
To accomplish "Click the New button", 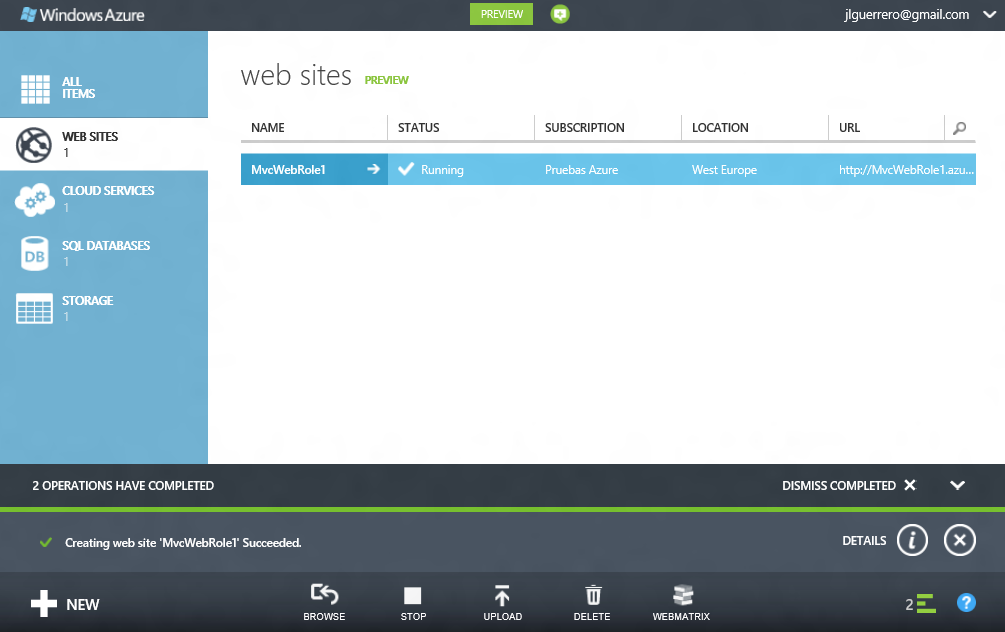I will 66,604.
